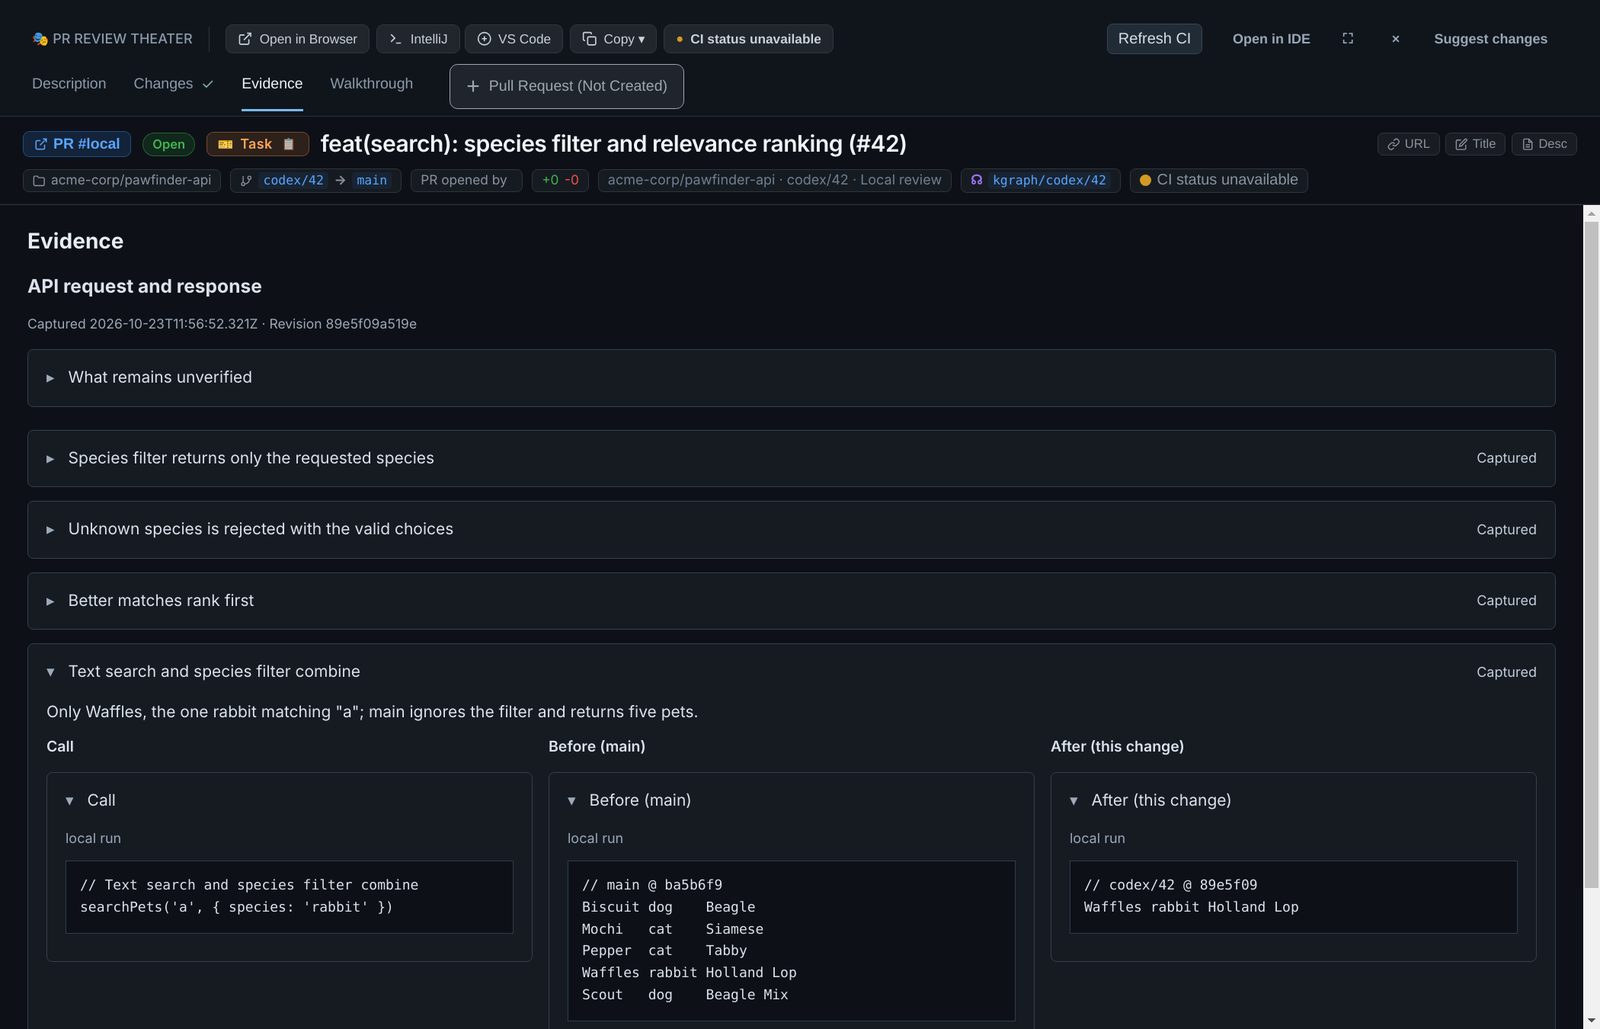
Task: Toggle fullscreen with the expand icon
Action: (1348, 39)
